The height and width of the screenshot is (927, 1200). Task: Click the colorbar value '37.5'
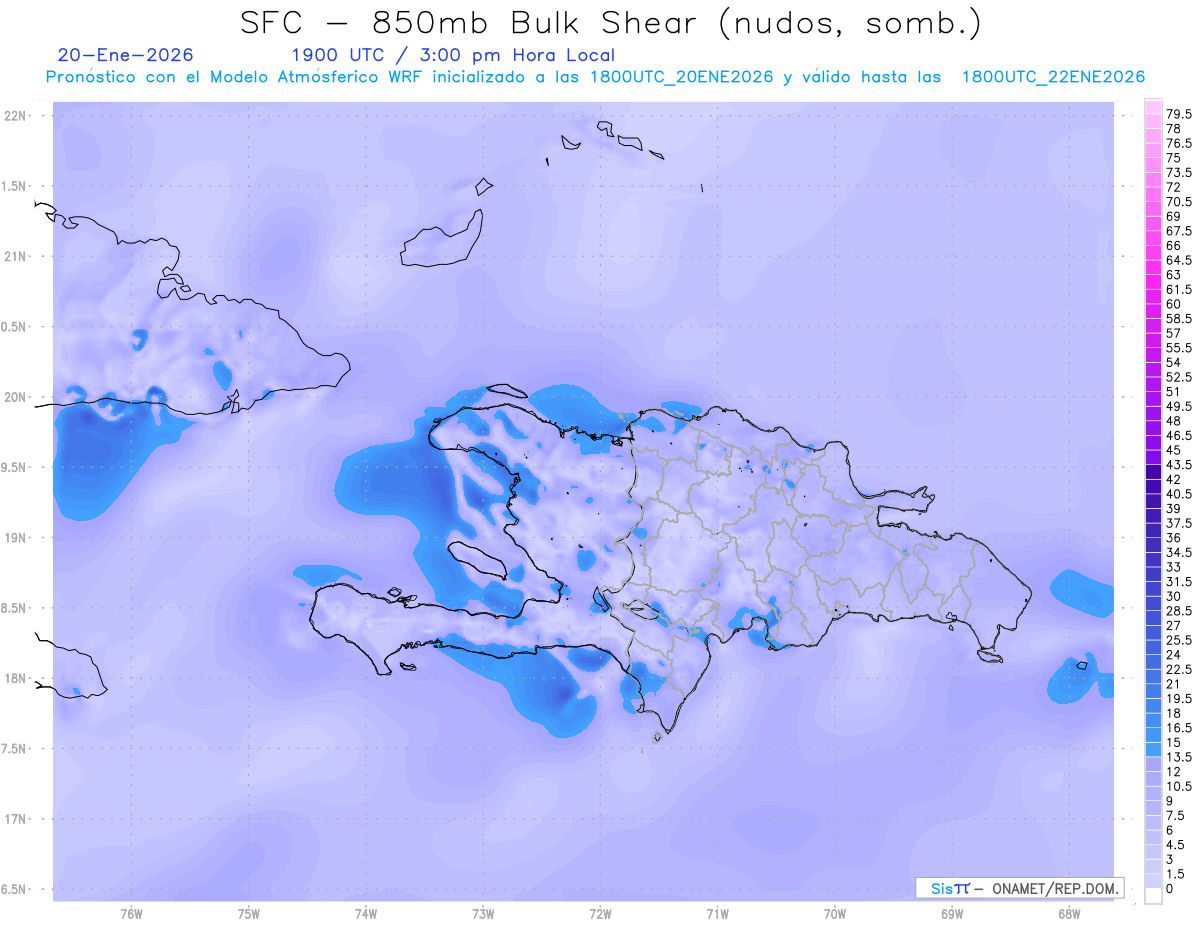tap(1179, 523)
